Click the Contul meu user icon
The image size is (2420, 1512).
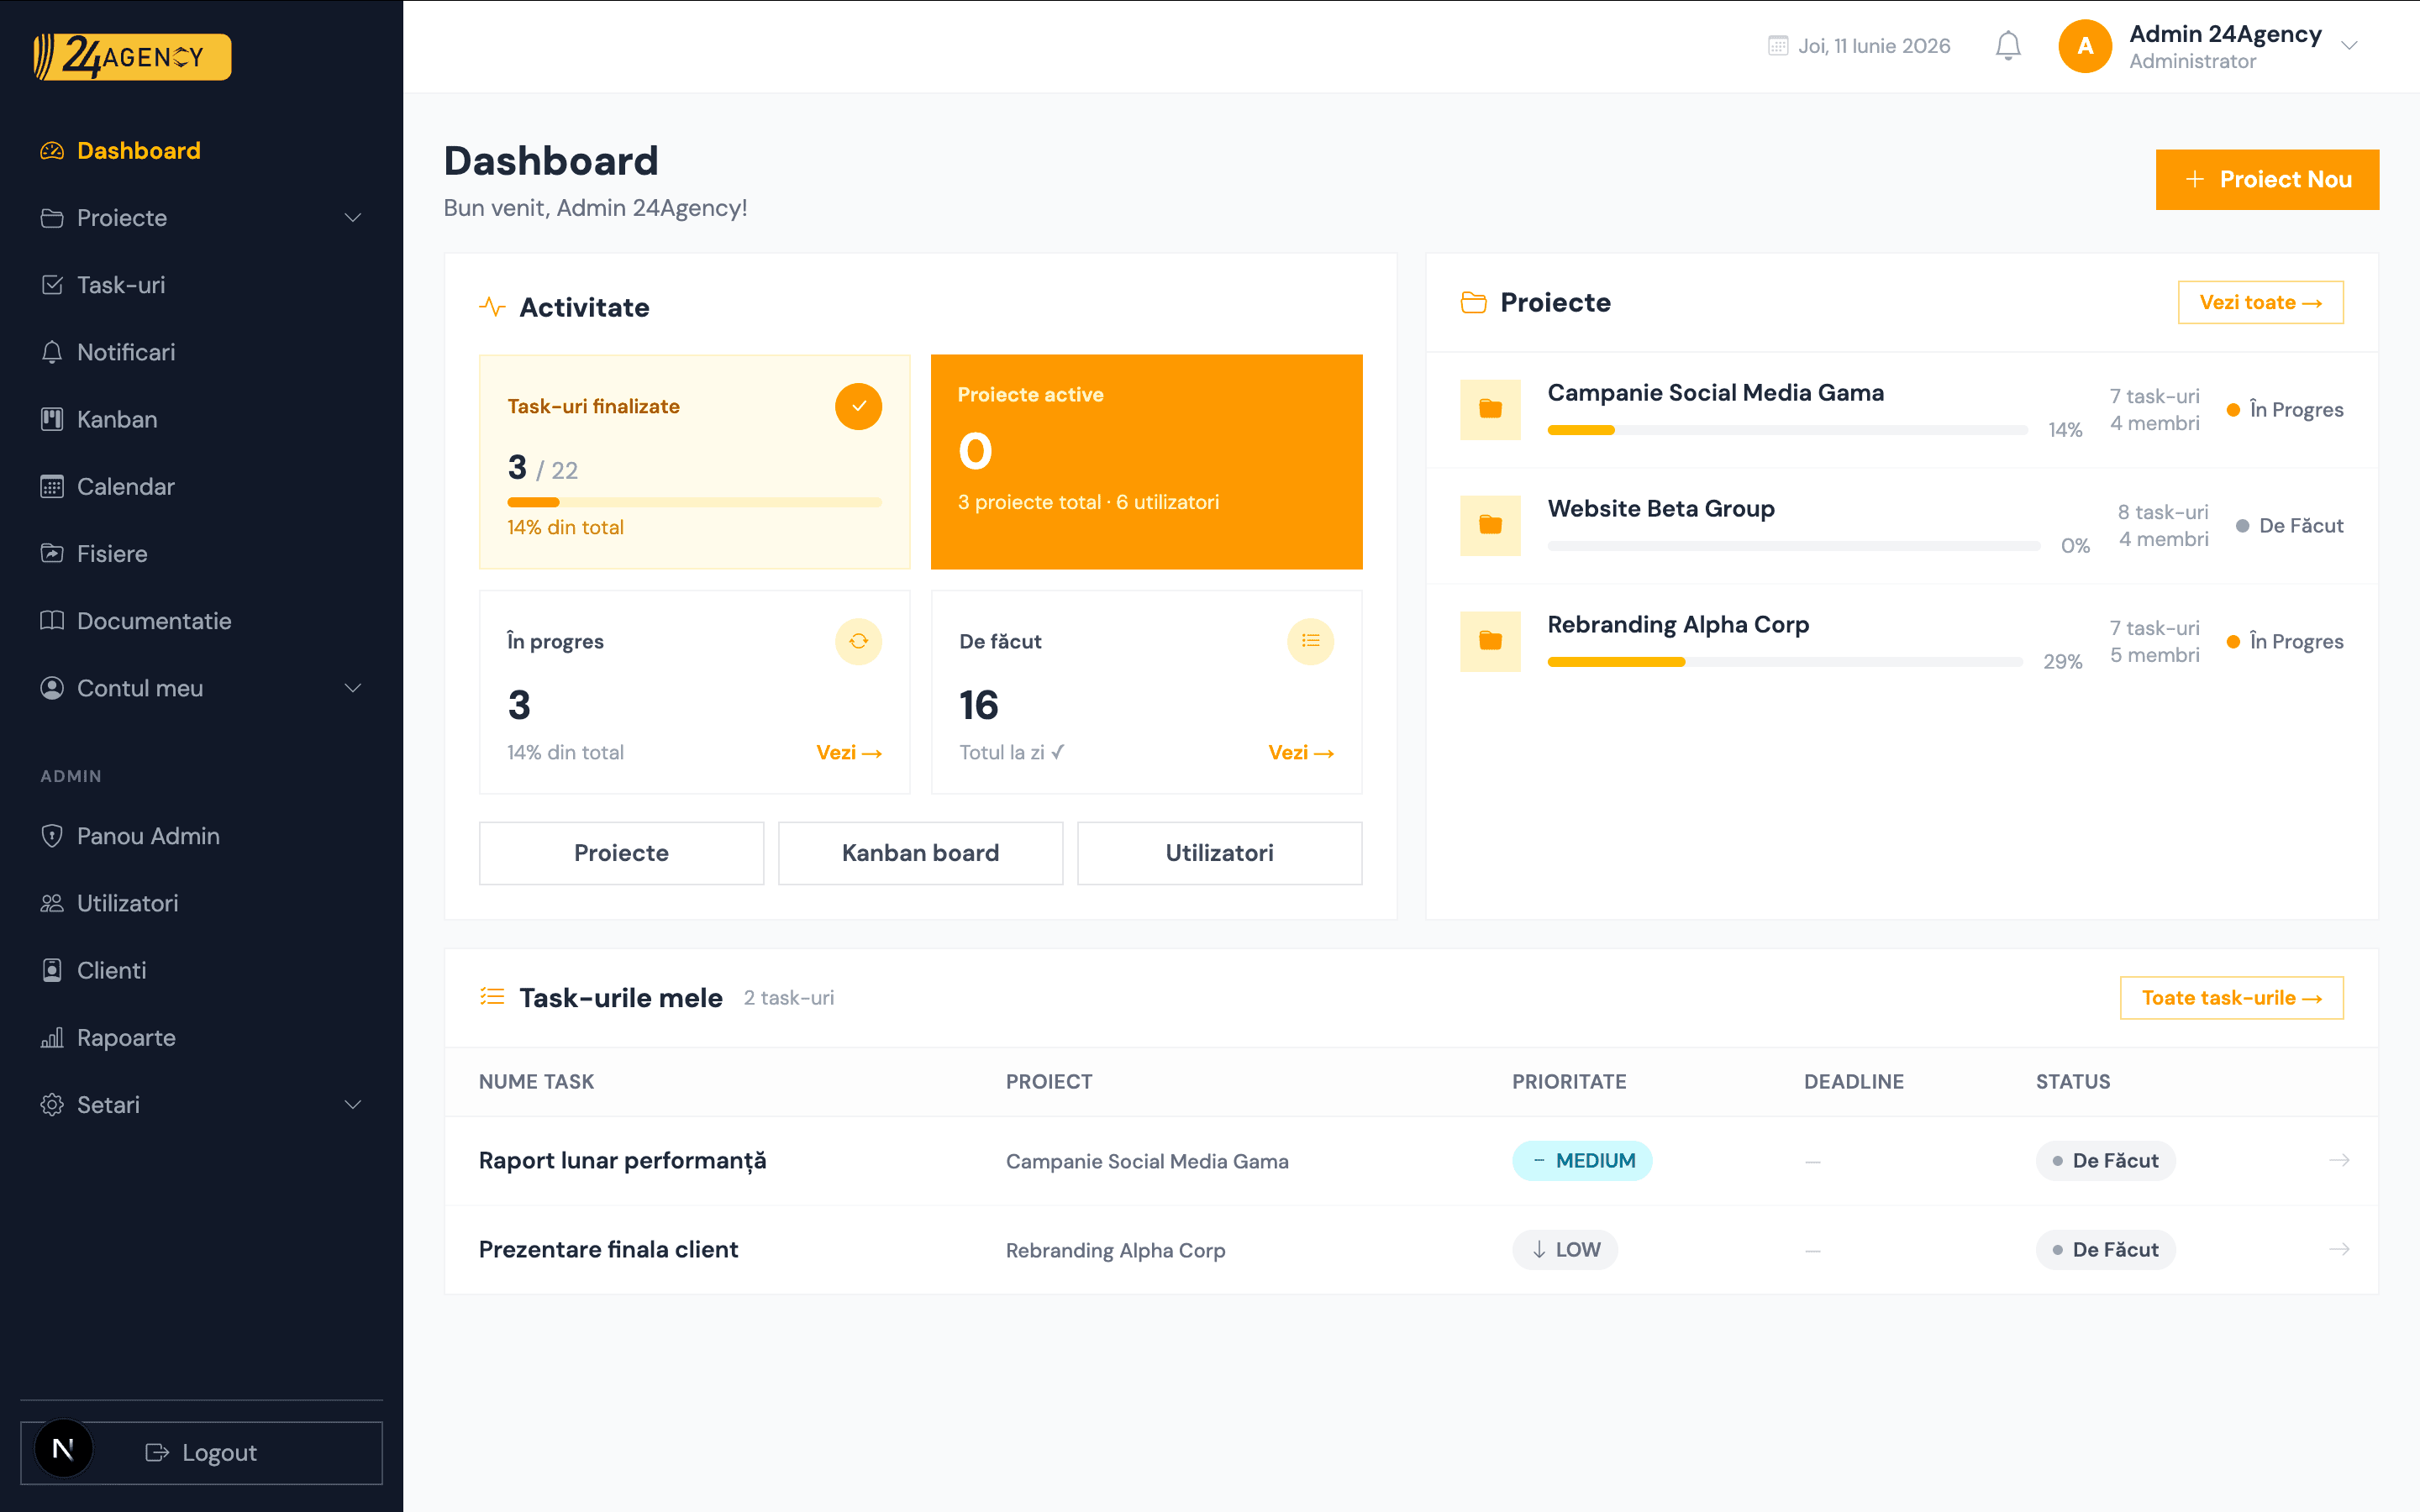(52, 688)
